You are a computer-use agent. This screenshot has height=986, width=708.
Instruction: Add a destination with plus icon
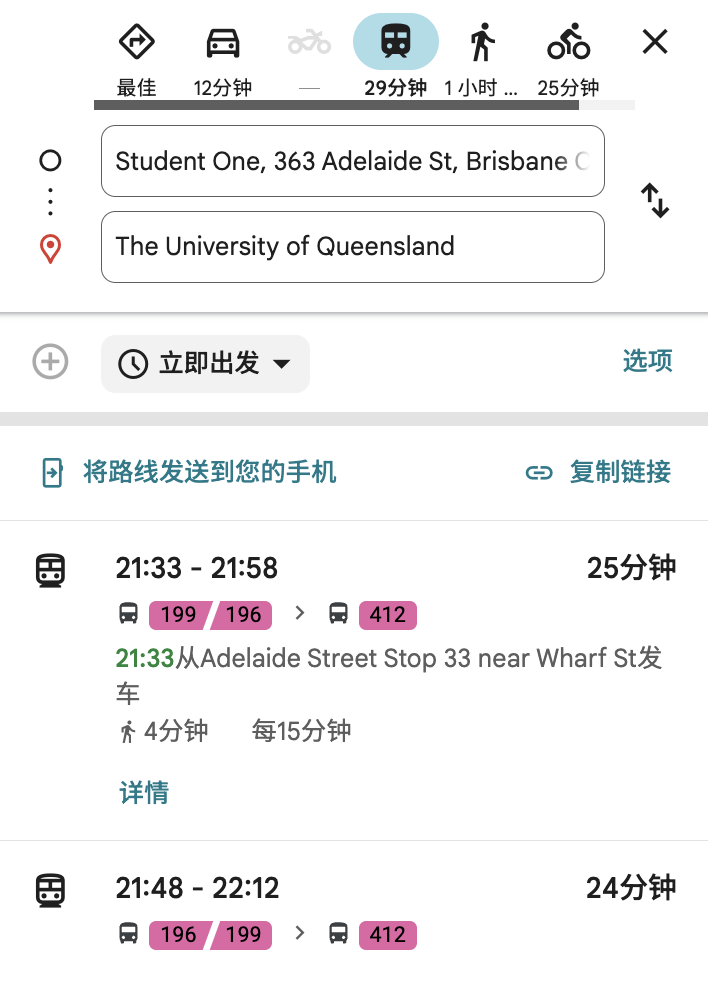[50, 362]
